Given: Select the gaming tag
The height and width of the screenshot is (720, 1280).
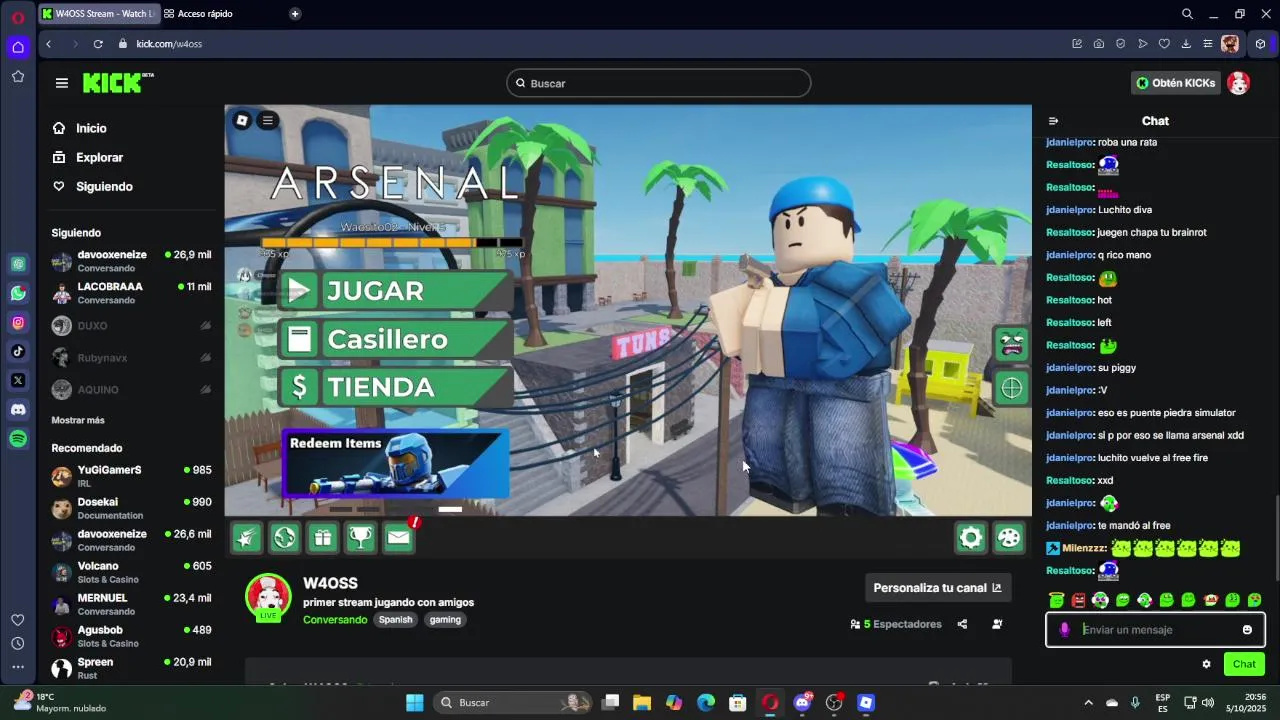Looking at the screenshot, I should point(445,620).
